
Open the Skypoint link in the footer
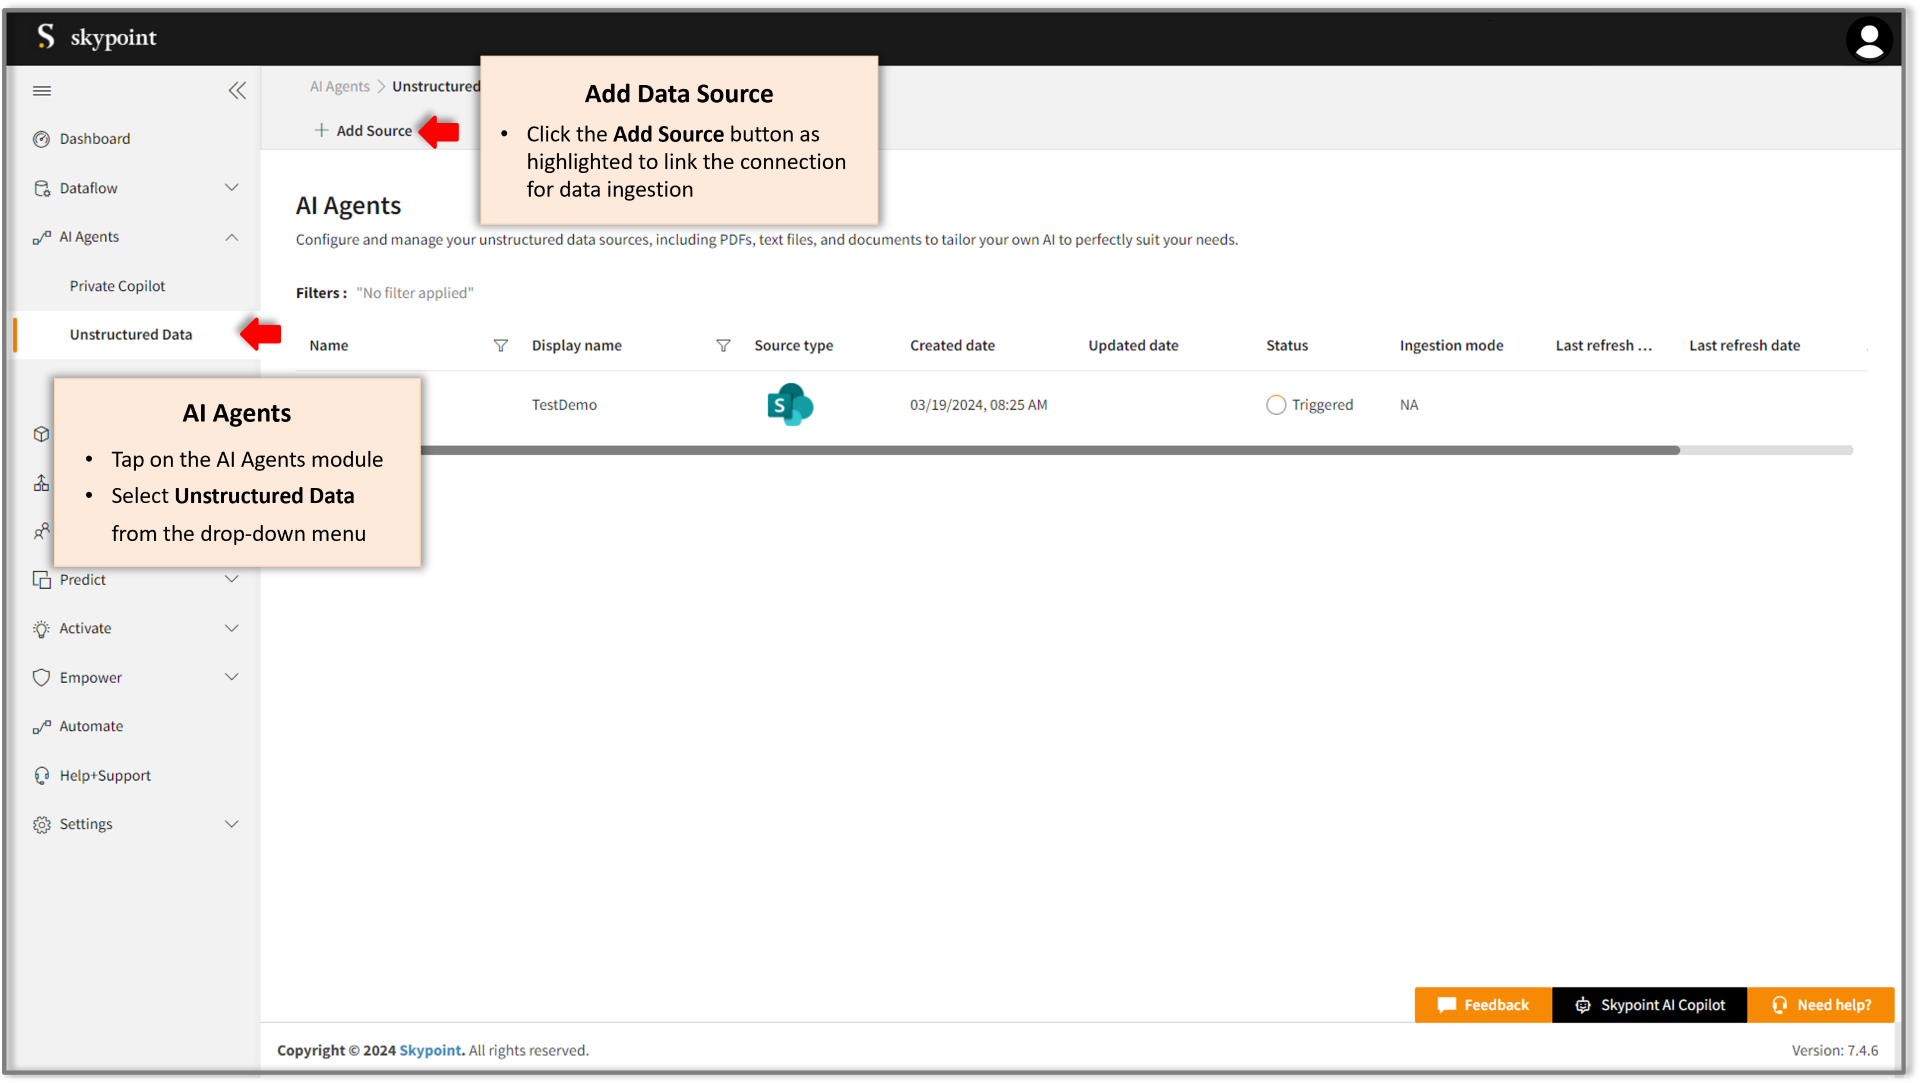tap(430, 1050)
